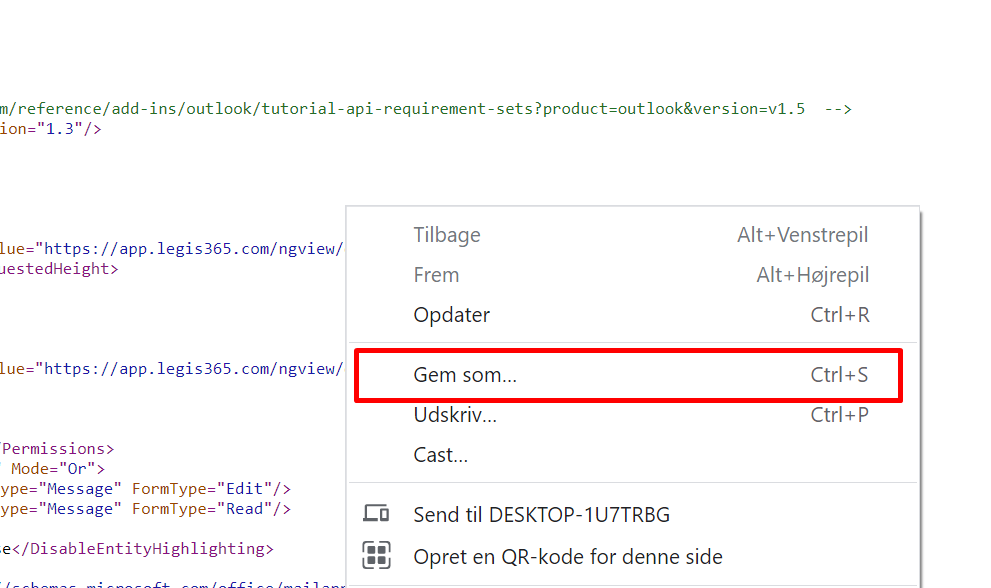Reload the page with Opdater
The width and height of the screenshot is (991, 588).
click(452, 315)
